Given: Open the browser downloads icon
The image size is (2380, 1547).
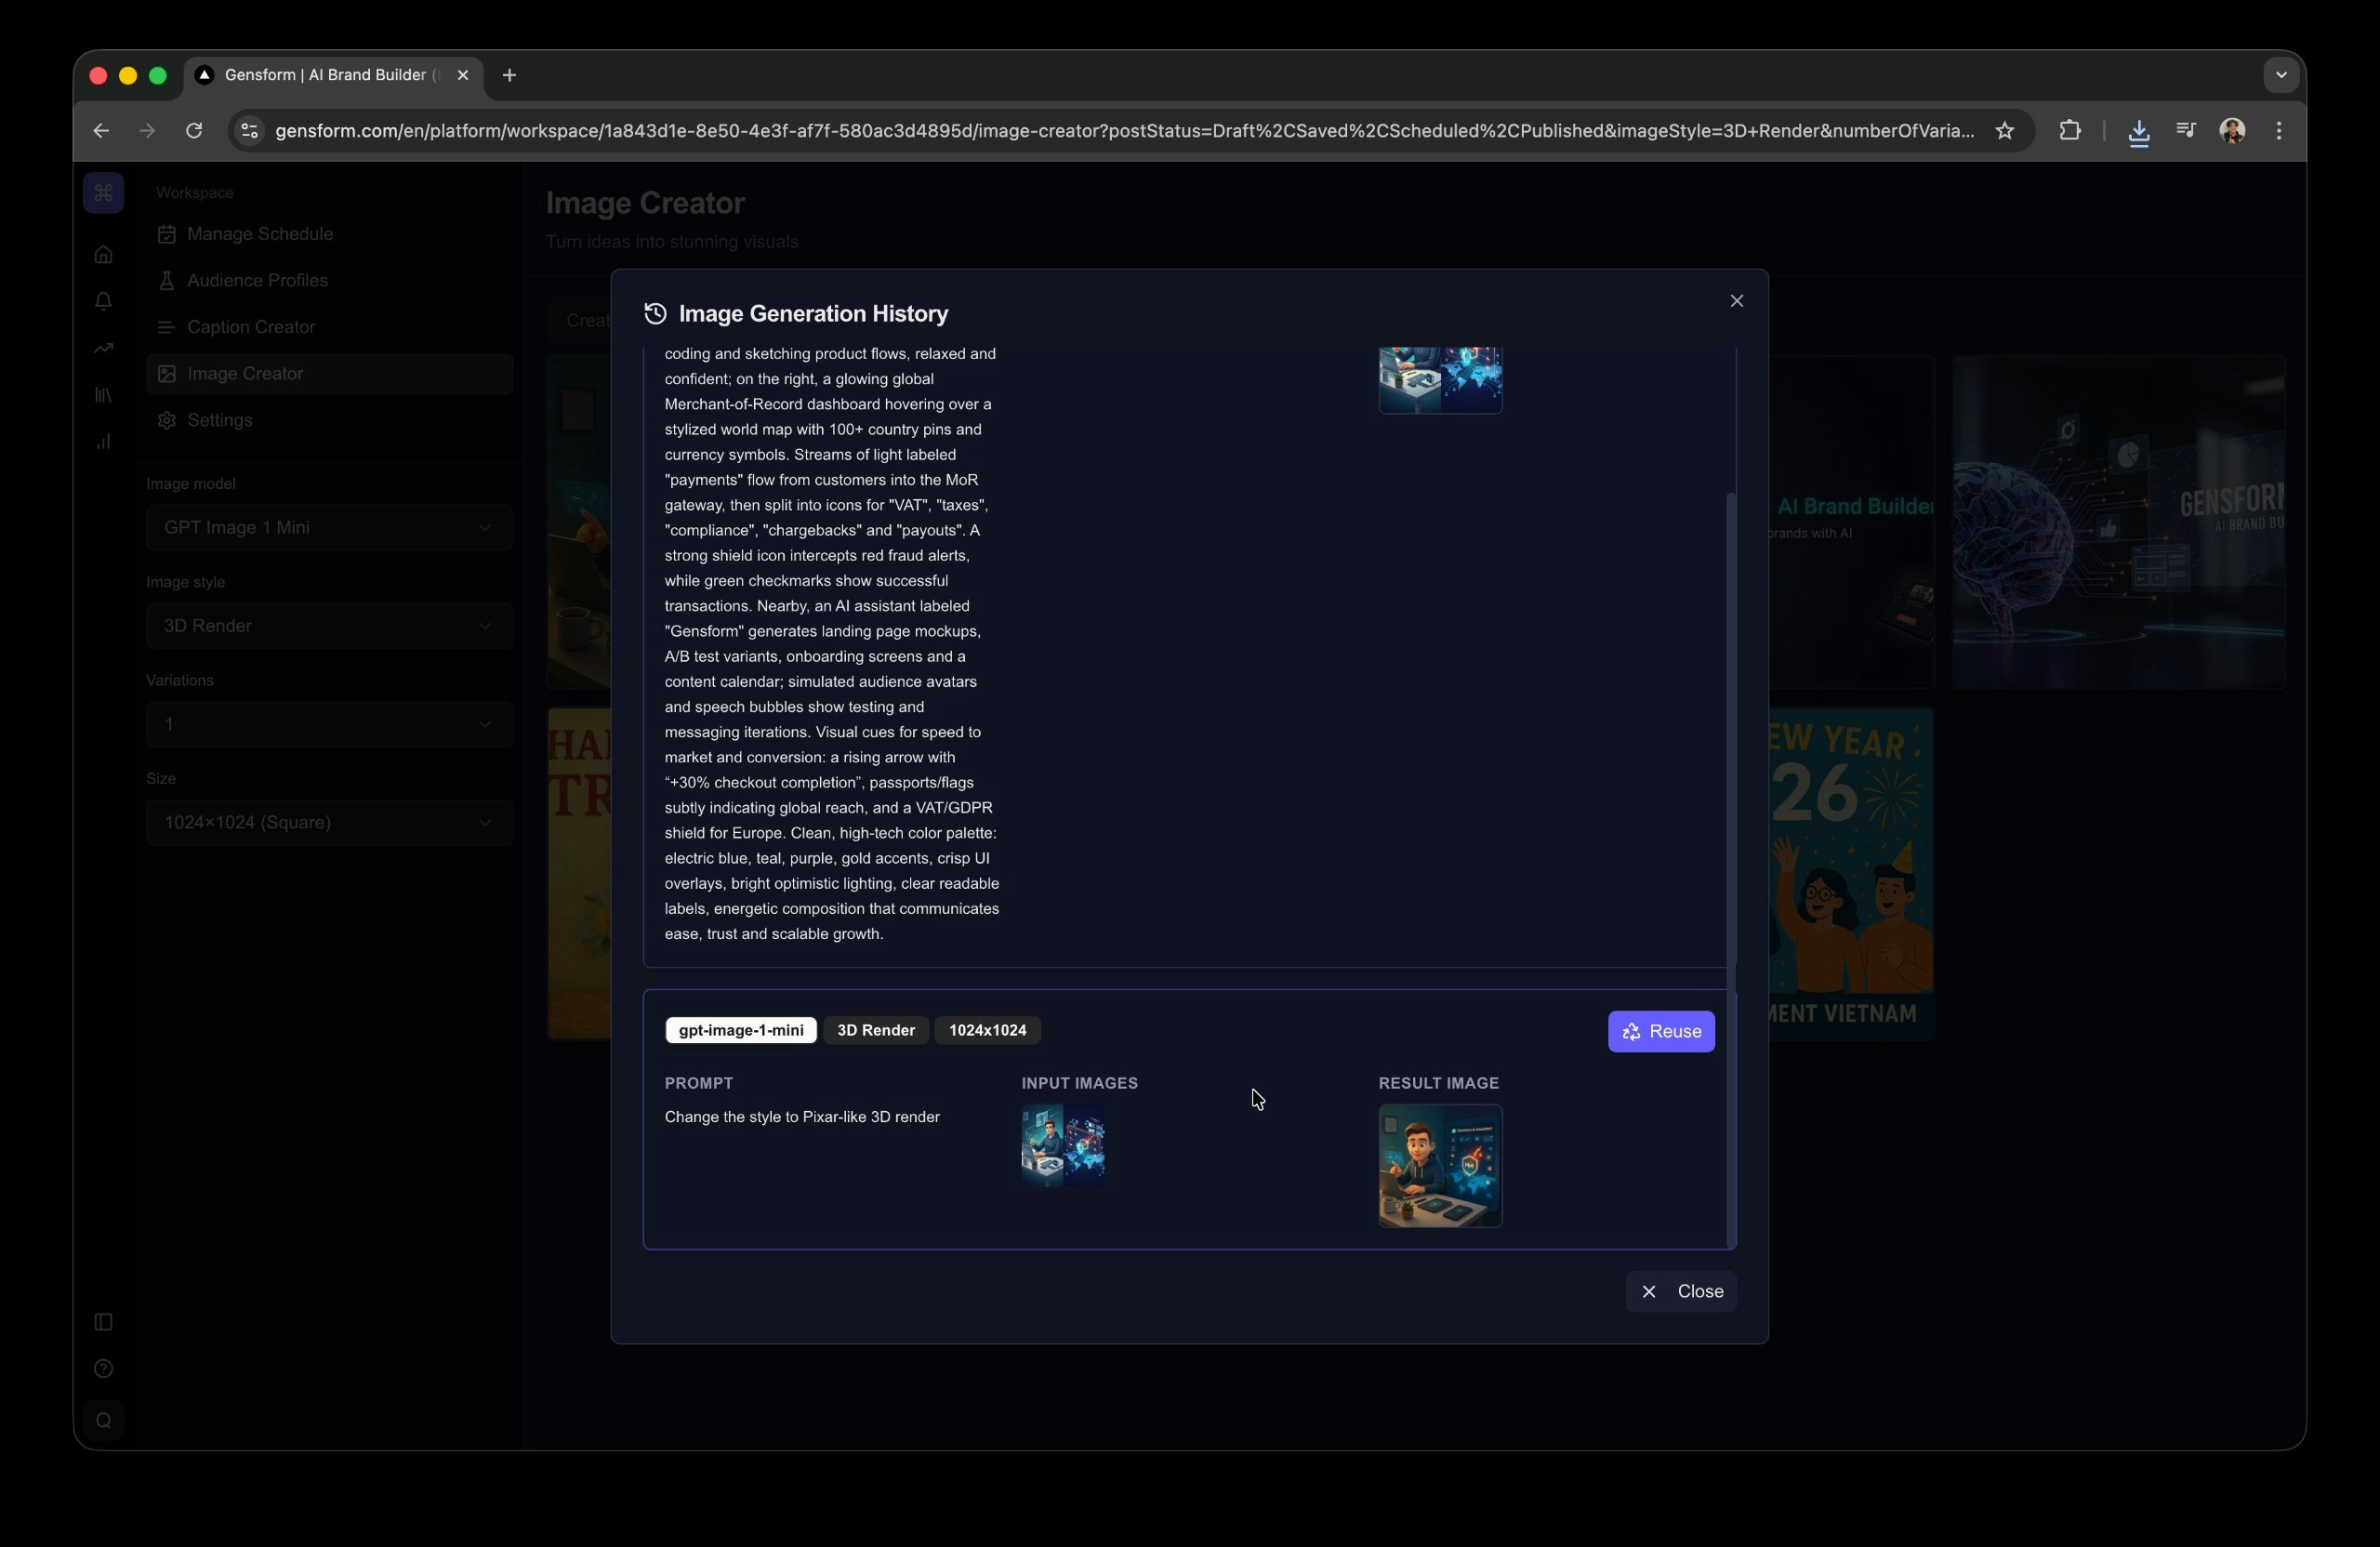Looking at the screenshot, I should [x=2139, y=130].
